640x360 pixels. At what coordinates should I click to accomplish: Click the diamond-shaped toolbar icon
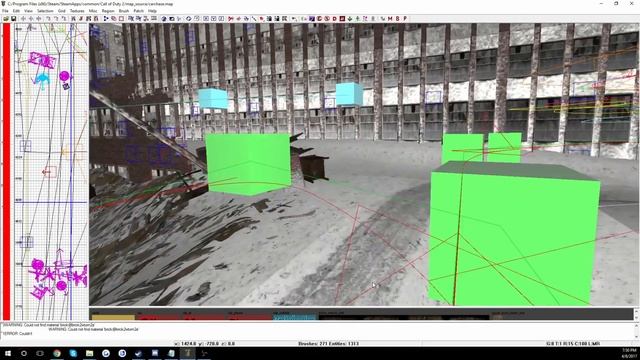point(189,18)
